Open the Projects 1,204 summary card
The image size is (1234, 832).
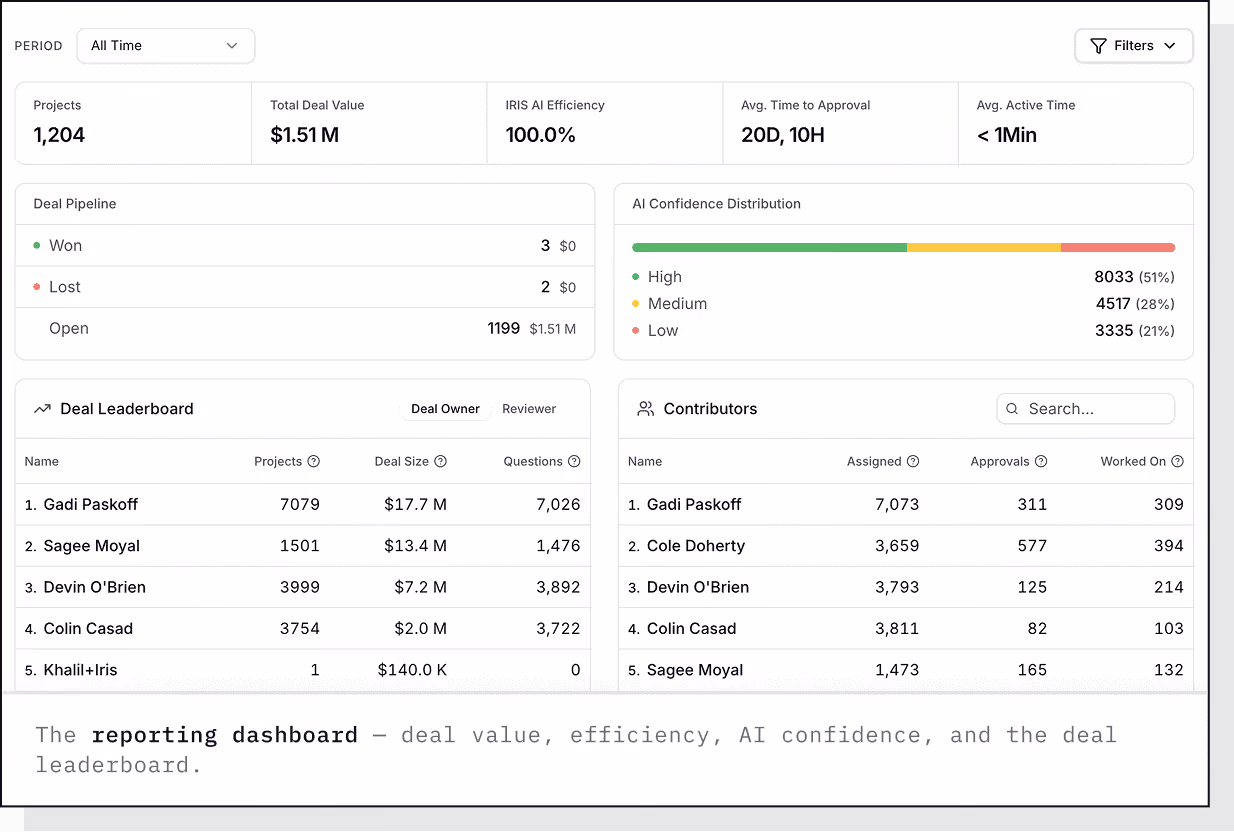(133, 123)
